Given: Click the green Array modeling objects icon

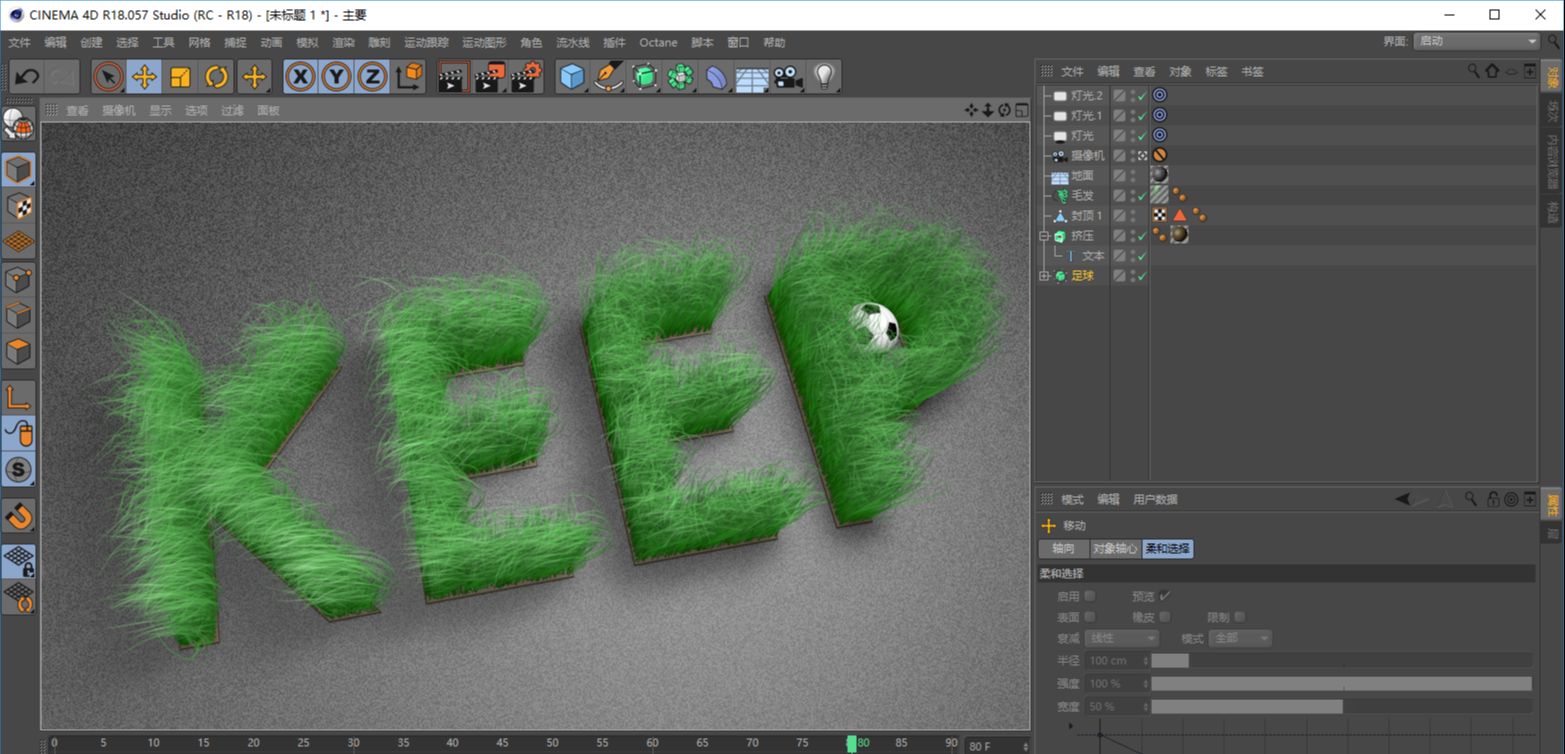Looking at the screenshot, I should (x=681, y=77).
